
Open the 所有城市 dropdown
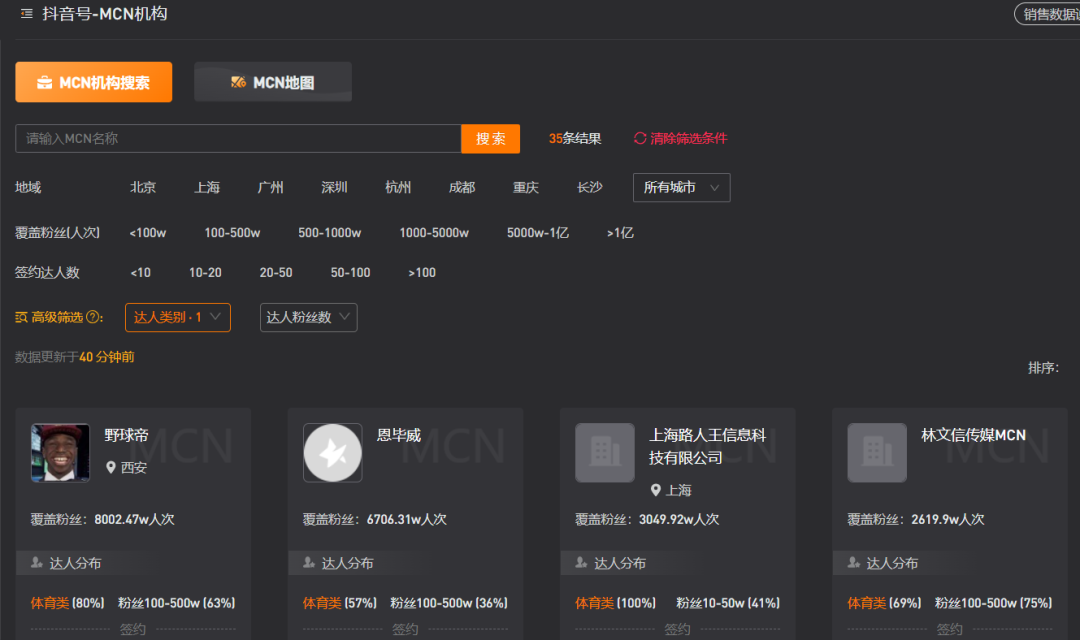681,187
